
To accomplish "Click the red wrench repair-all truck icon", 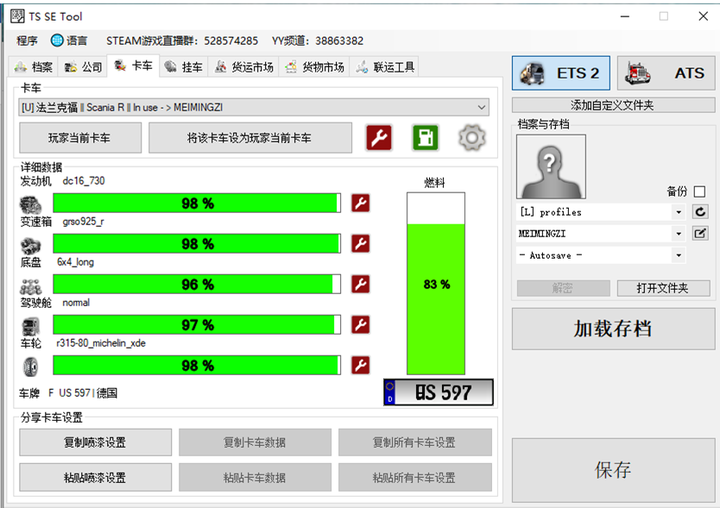I will pos(379,137).
